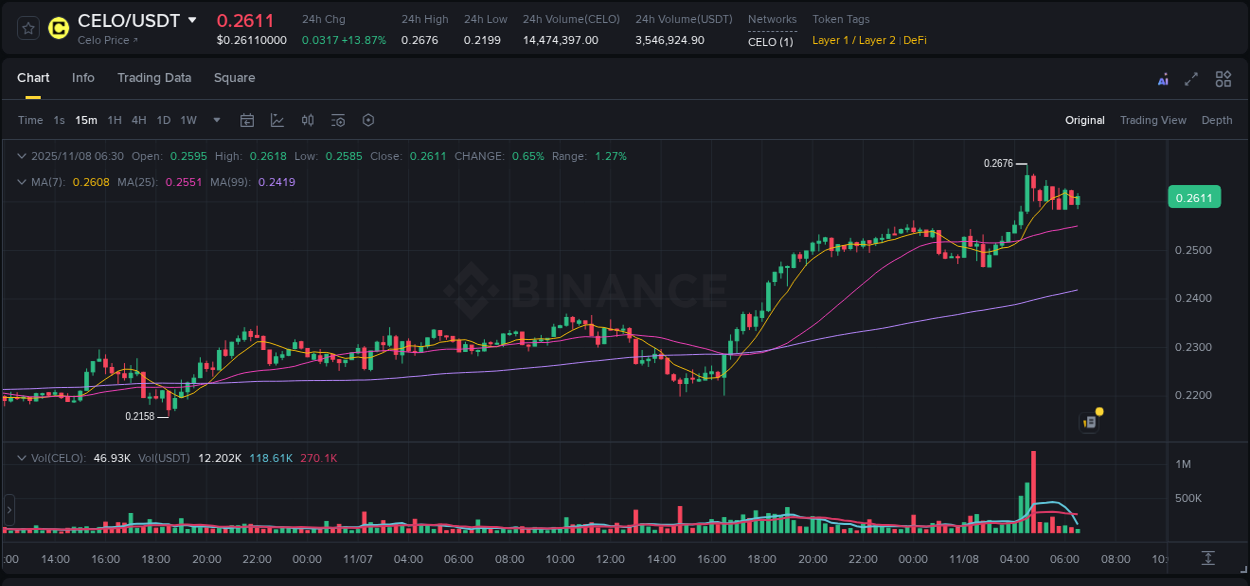This screenshot has width=1250, height=586.
Task: Open the widget layout grid options
Action: (1222, 78)
